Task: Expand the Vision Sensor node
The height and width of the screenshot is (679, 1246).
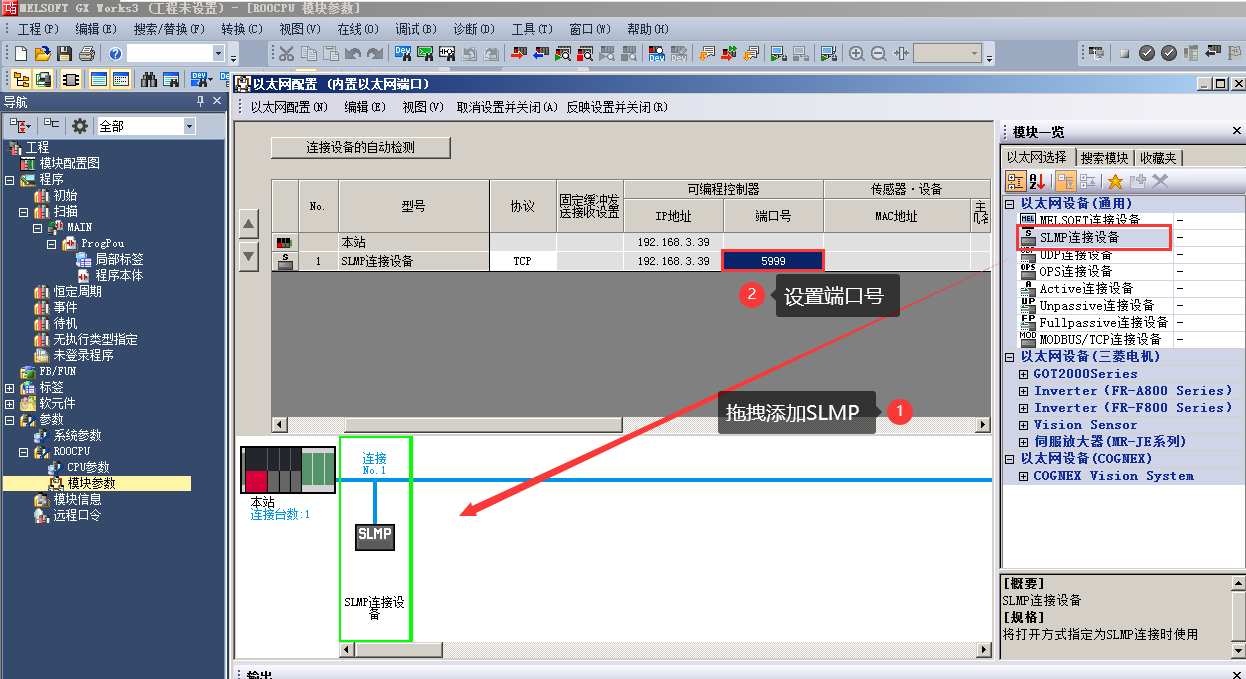Action: pyautogui.click(x=1023, y=425)
